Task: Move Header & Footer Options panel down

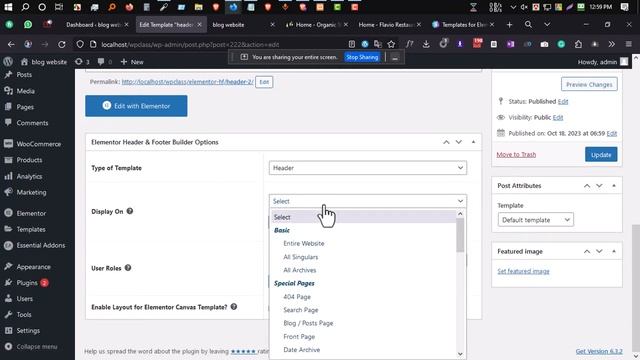Action: pyautogui.click(x=459, y=142)
